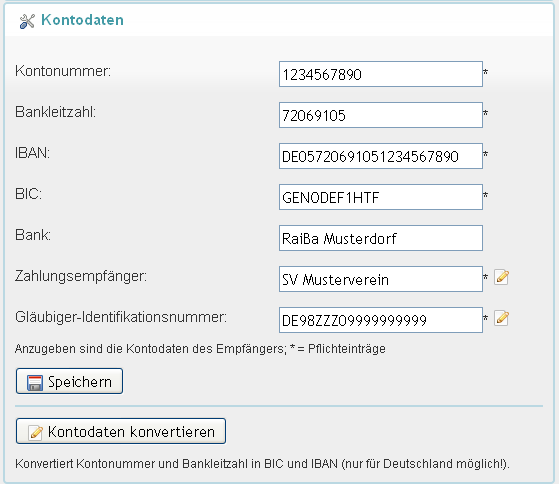Click the 'Konvertiert Kontonummer und Bankleitzahl' hint
Image resolution: width=559 pixels, height=484 pixels.
click(x=262, y=464)
